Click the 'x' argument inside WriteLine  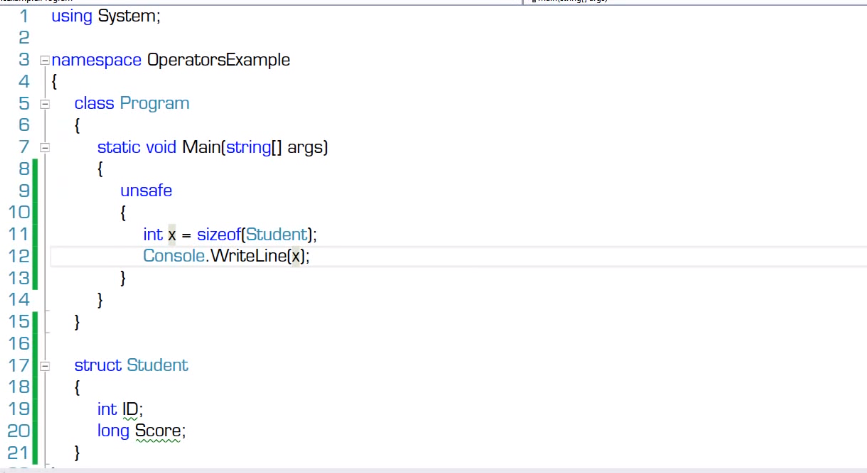(x=296, y=257)
